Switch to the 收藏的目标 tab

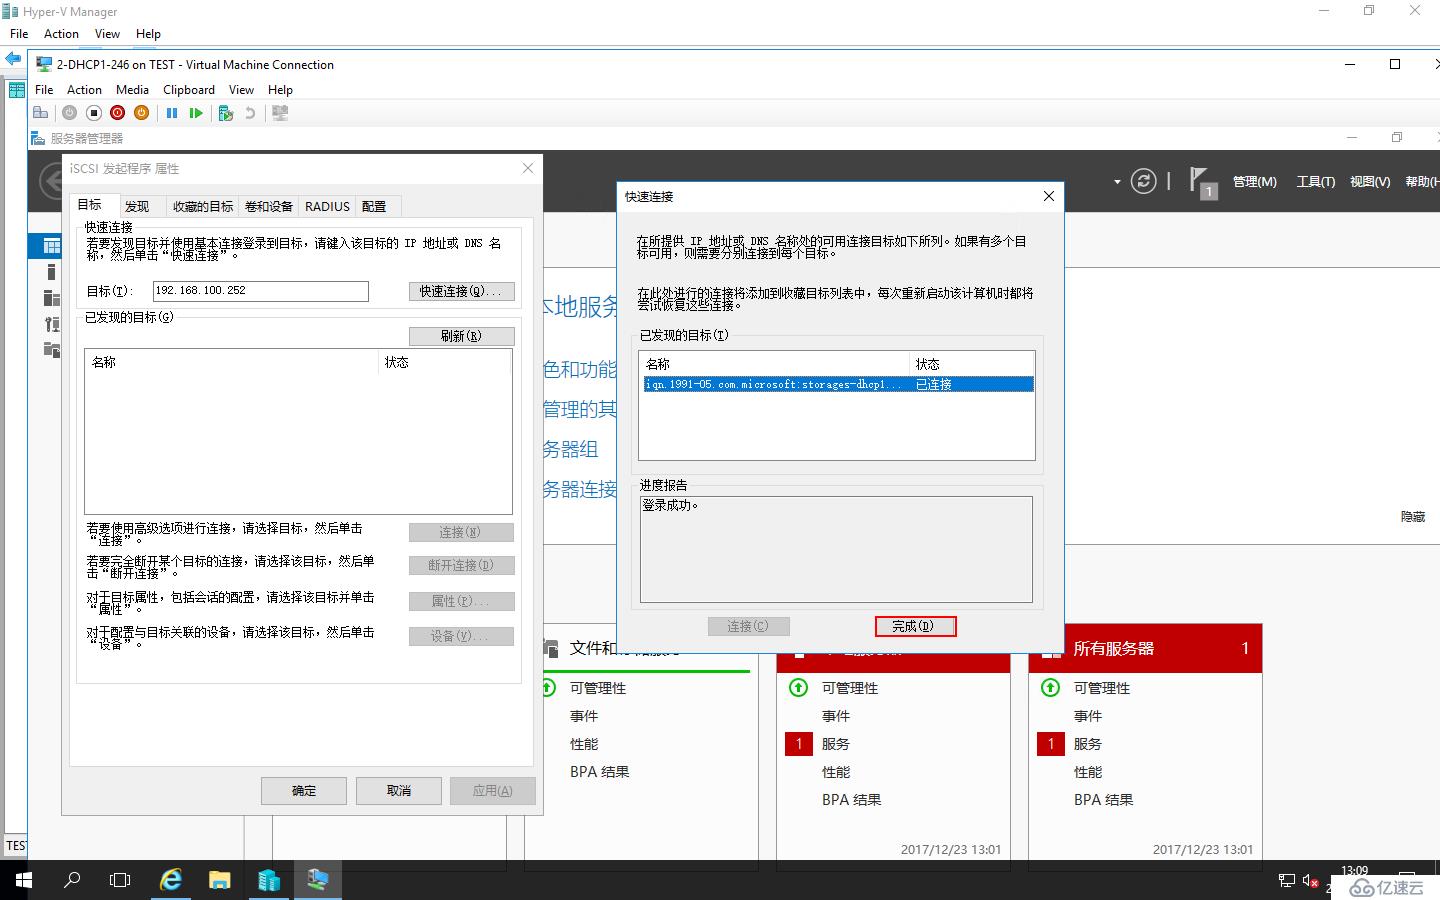tap(203, 206)
